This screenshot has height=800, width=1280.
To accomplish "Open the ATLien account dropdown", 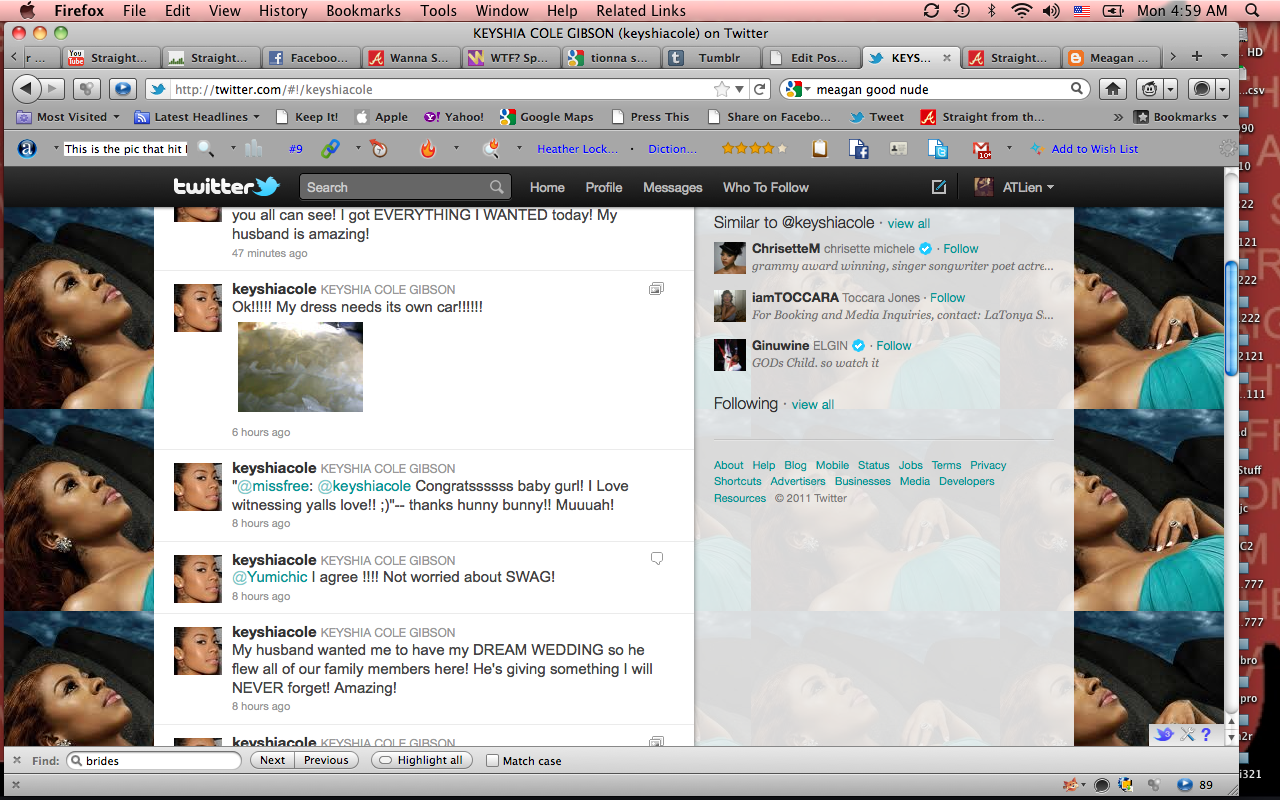I will [1014, 187].
